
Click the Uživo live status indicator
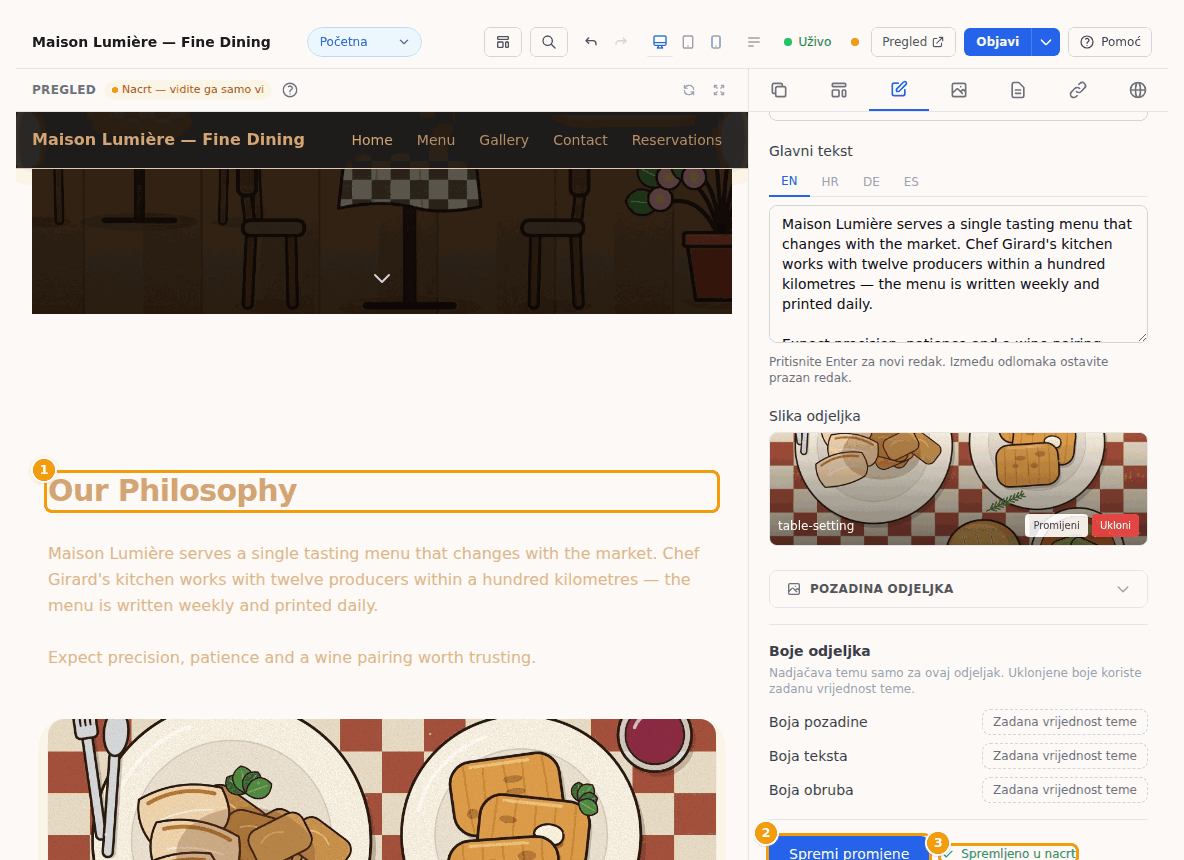tap(807, 42)
